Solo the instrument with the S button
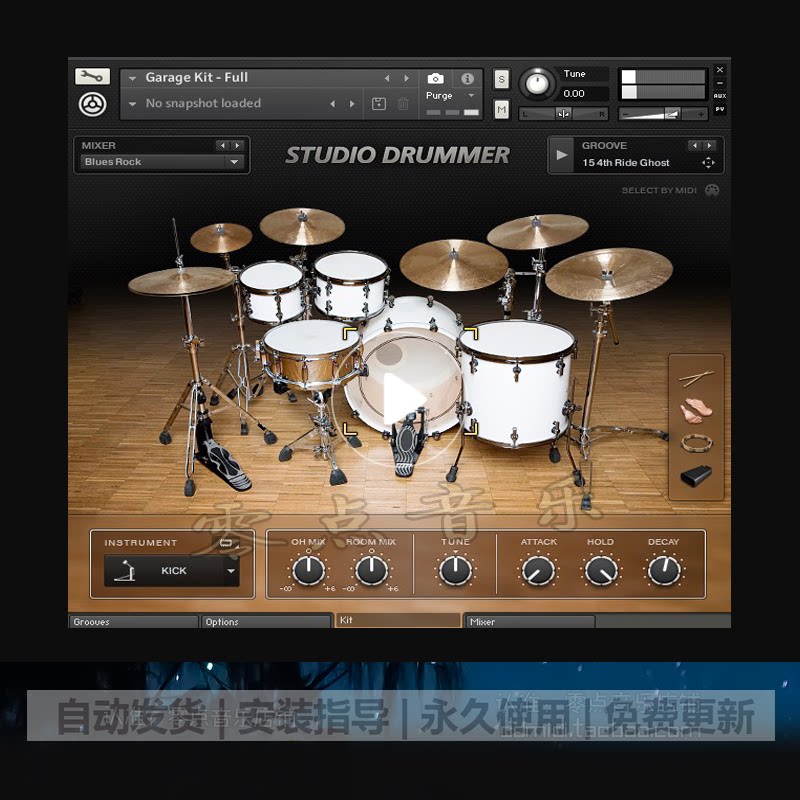This screenshot has height=800, width=800. click(x=504, y=78)
